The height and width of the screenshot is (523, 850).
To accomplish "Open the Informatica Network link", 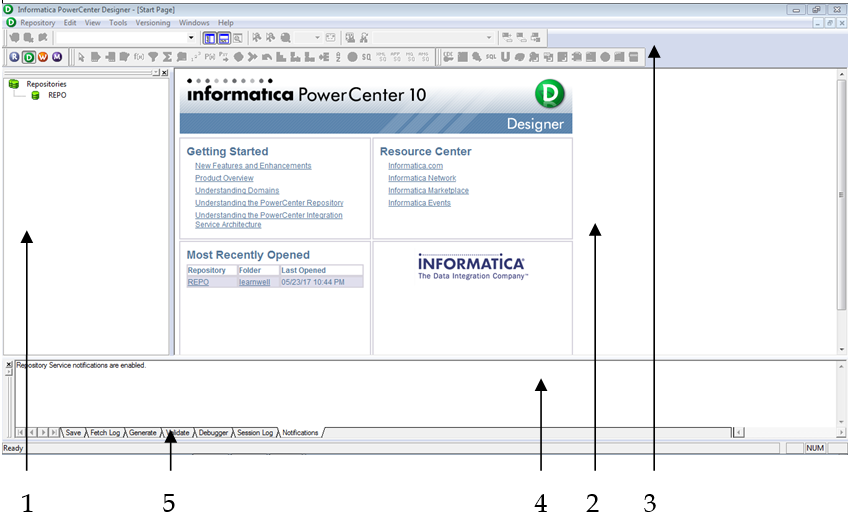I will point(422,178).
